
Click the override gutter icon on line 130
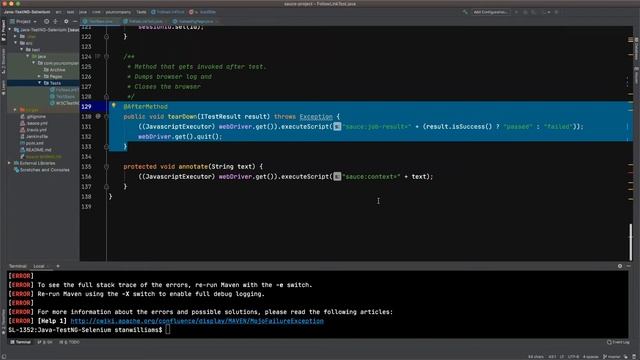coord(98,116)
